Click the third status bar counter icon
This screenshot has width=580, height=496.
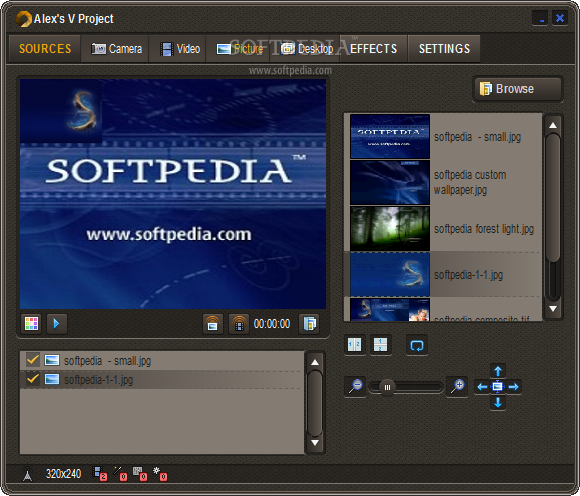140,474
